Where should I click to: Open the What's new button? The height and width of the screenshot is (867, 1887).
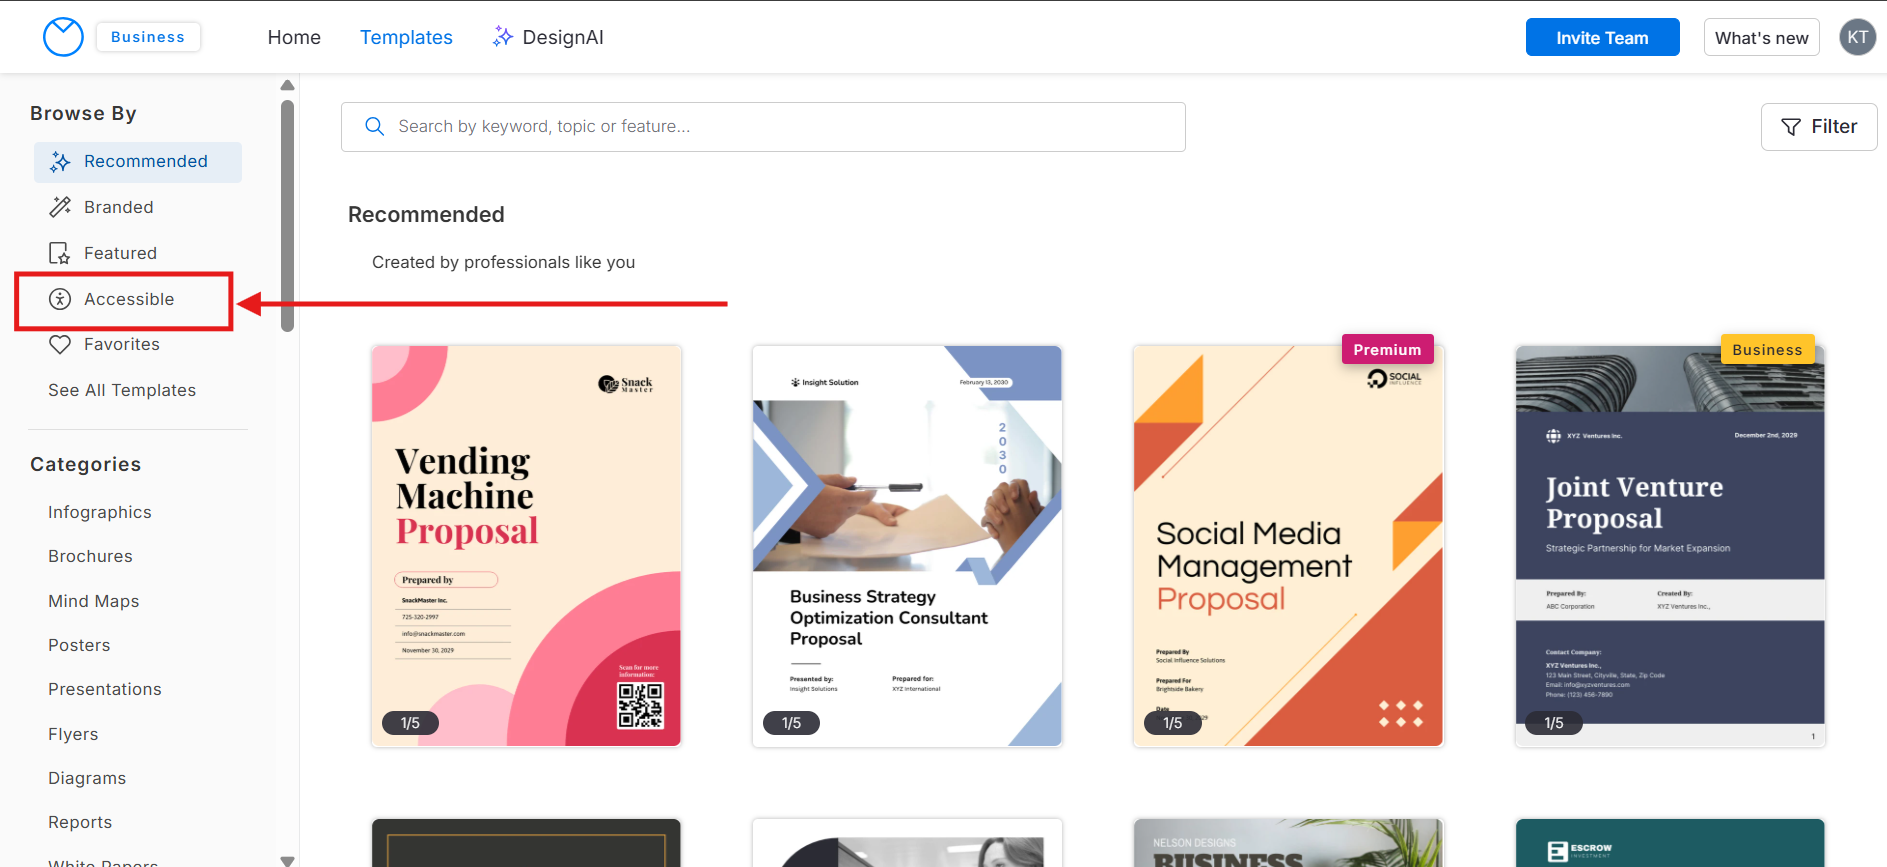click(1761, 37)
